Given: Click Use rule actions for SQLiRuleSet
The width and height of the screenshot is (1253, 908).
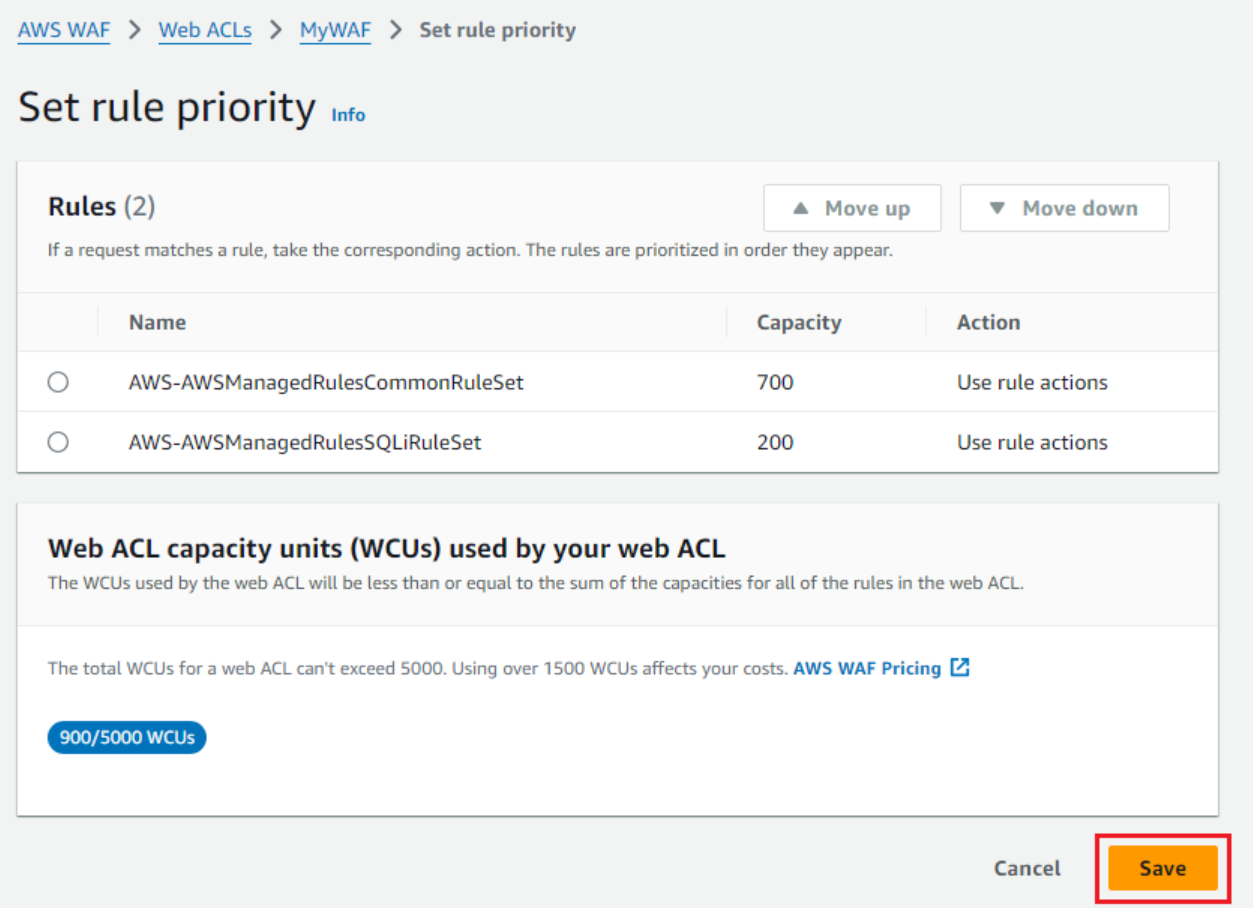Looking at the screenshot, I should [x=1032, y=442].
